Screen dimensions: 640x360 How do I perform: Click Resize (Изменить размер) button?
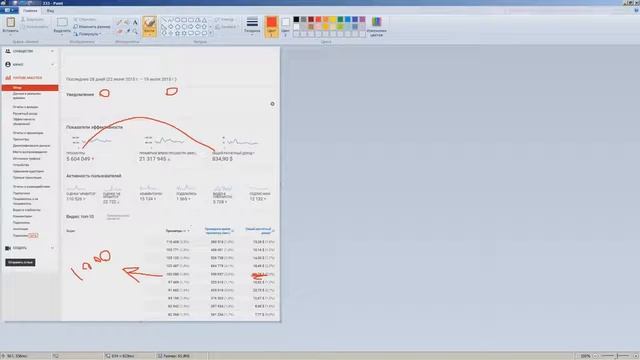click(x=92, y=27)
